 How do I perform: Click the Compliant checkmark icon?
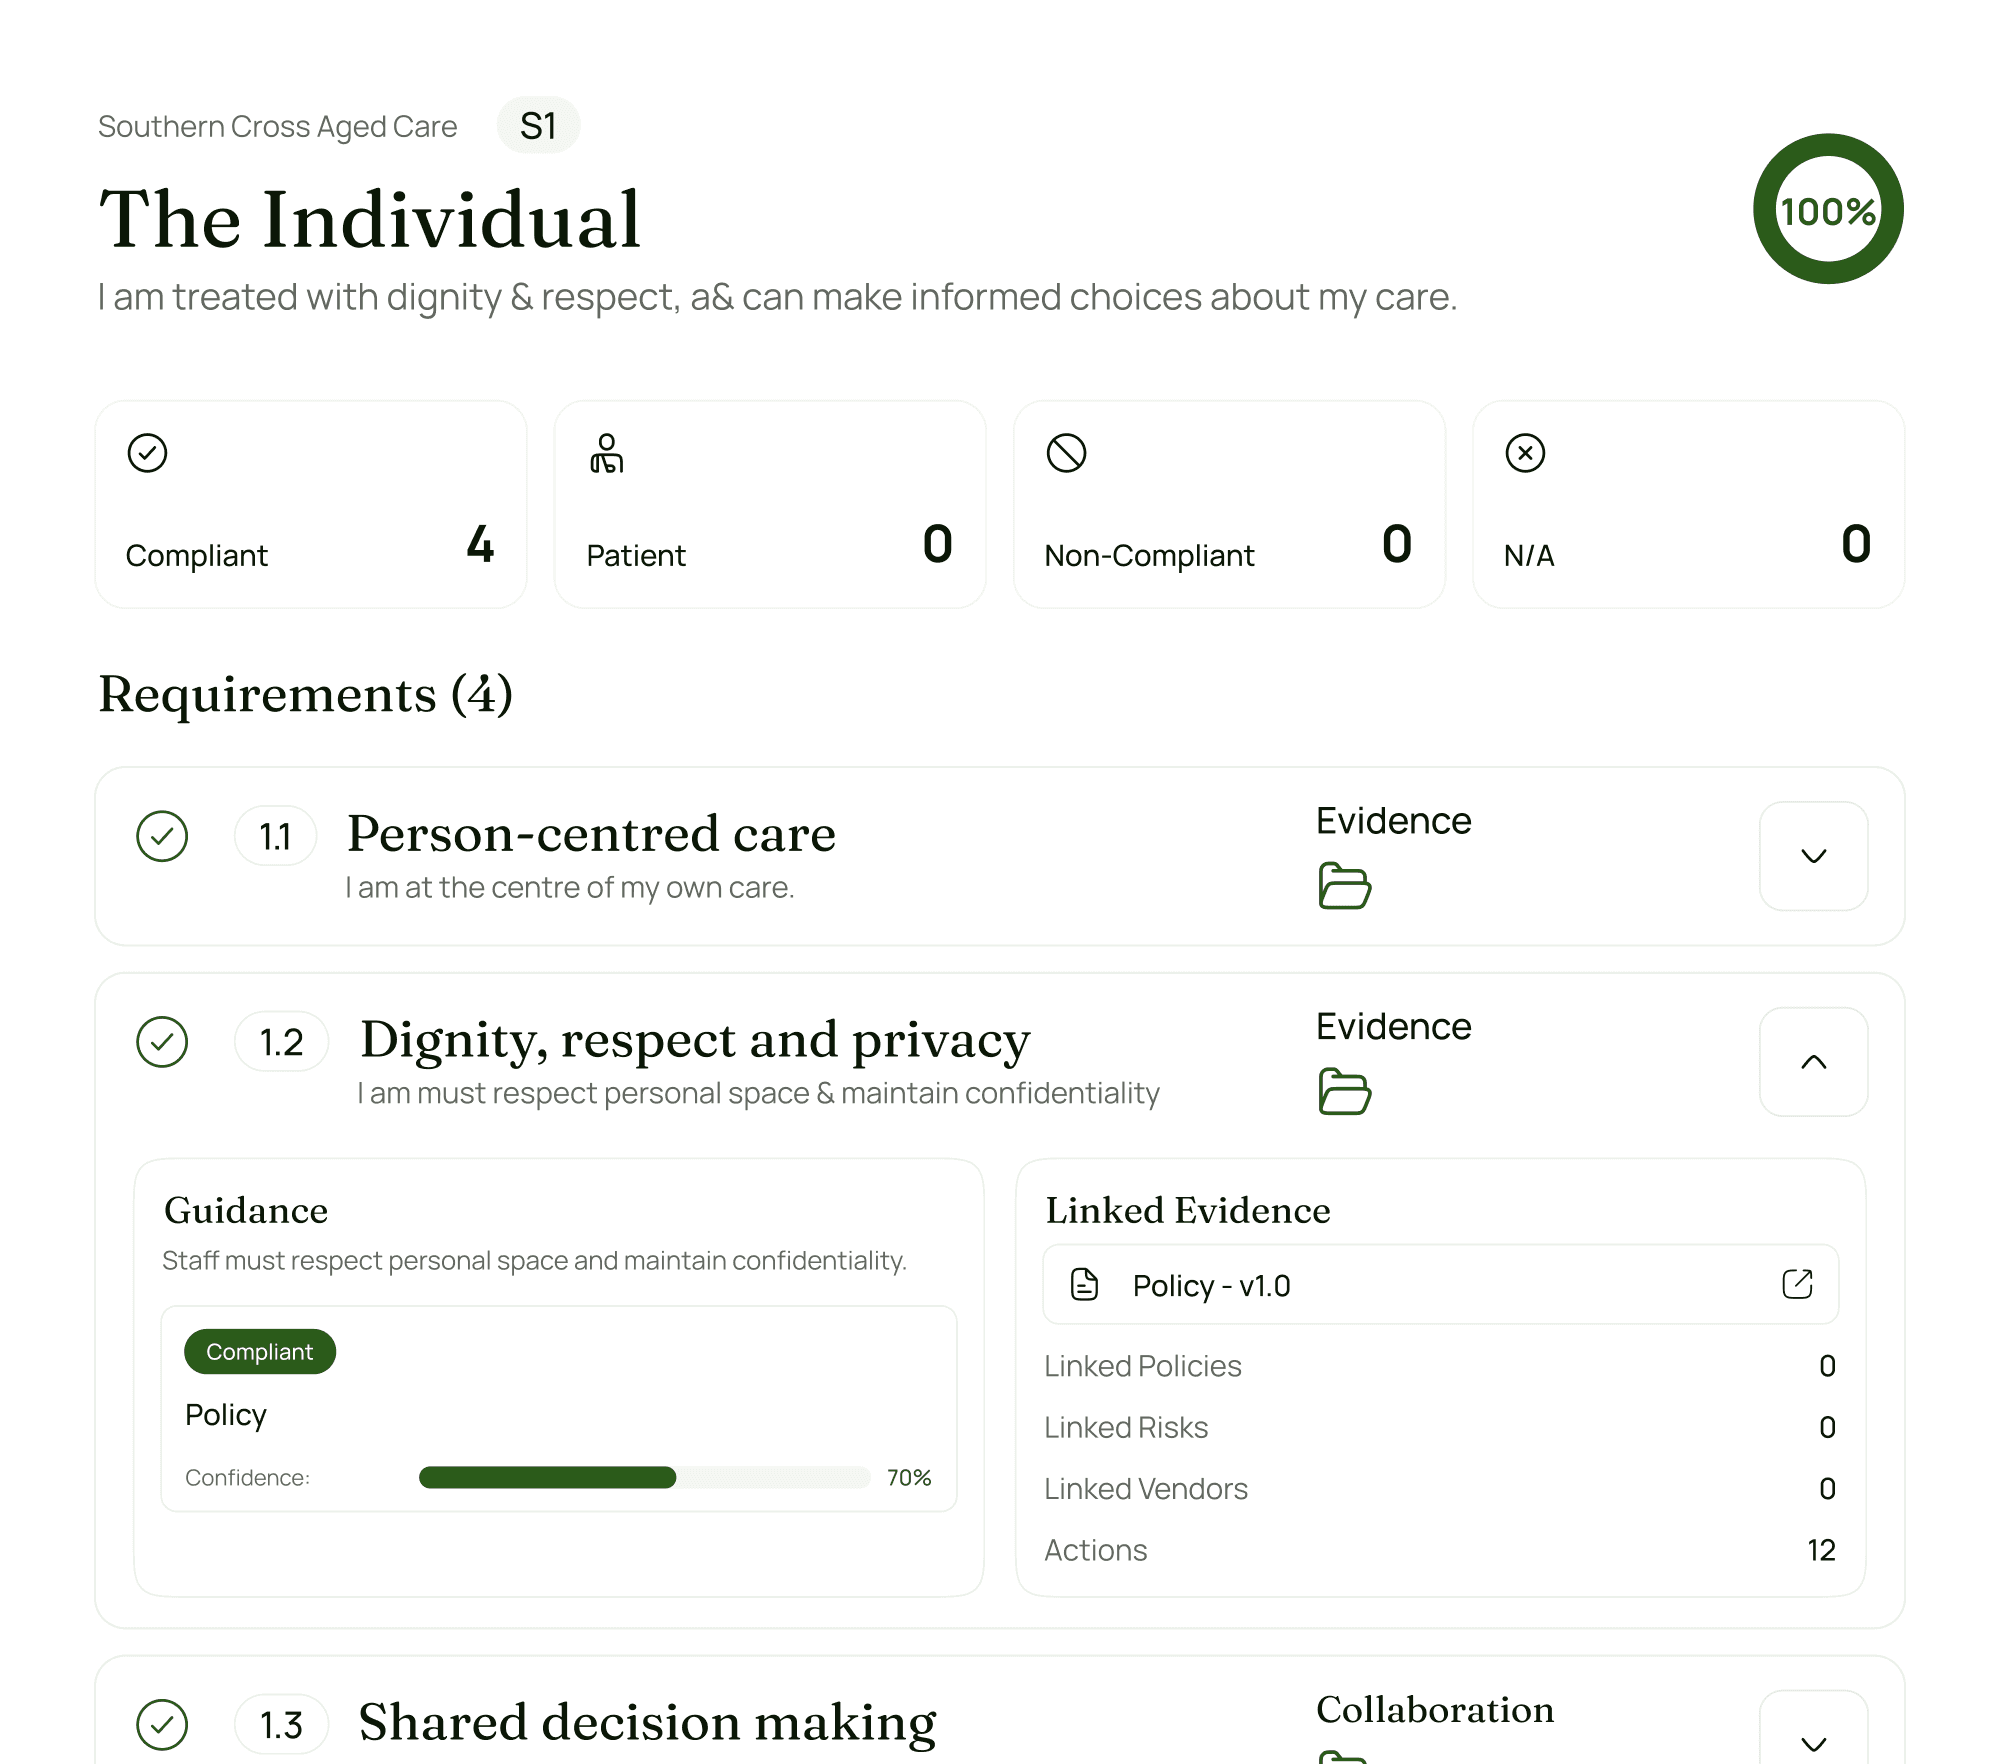[147, 452]
